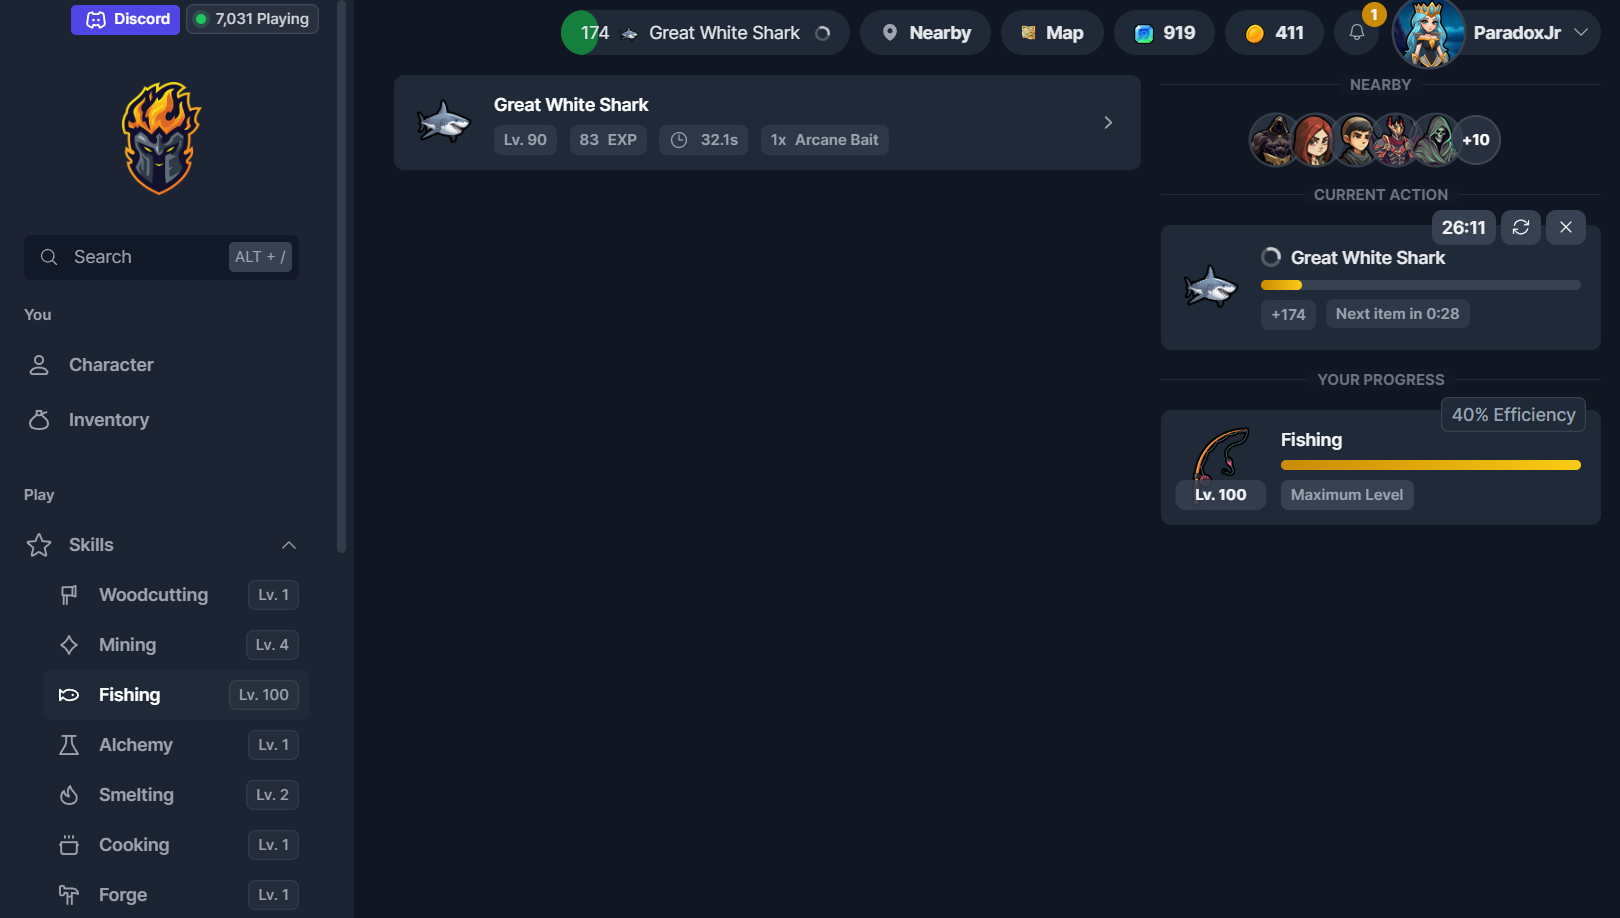The height and width of the screenshot is (918, 1620).
Task: Click the flaming helmet game logo
Action: click(161, 138)
